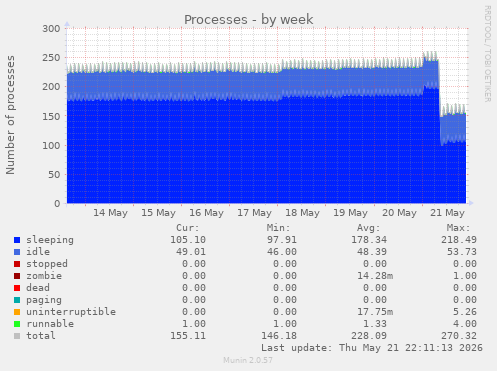The width and height of the screenshot is (497, 371).
Task: Click sleeping average value 178.34
Action: point(369,240)
